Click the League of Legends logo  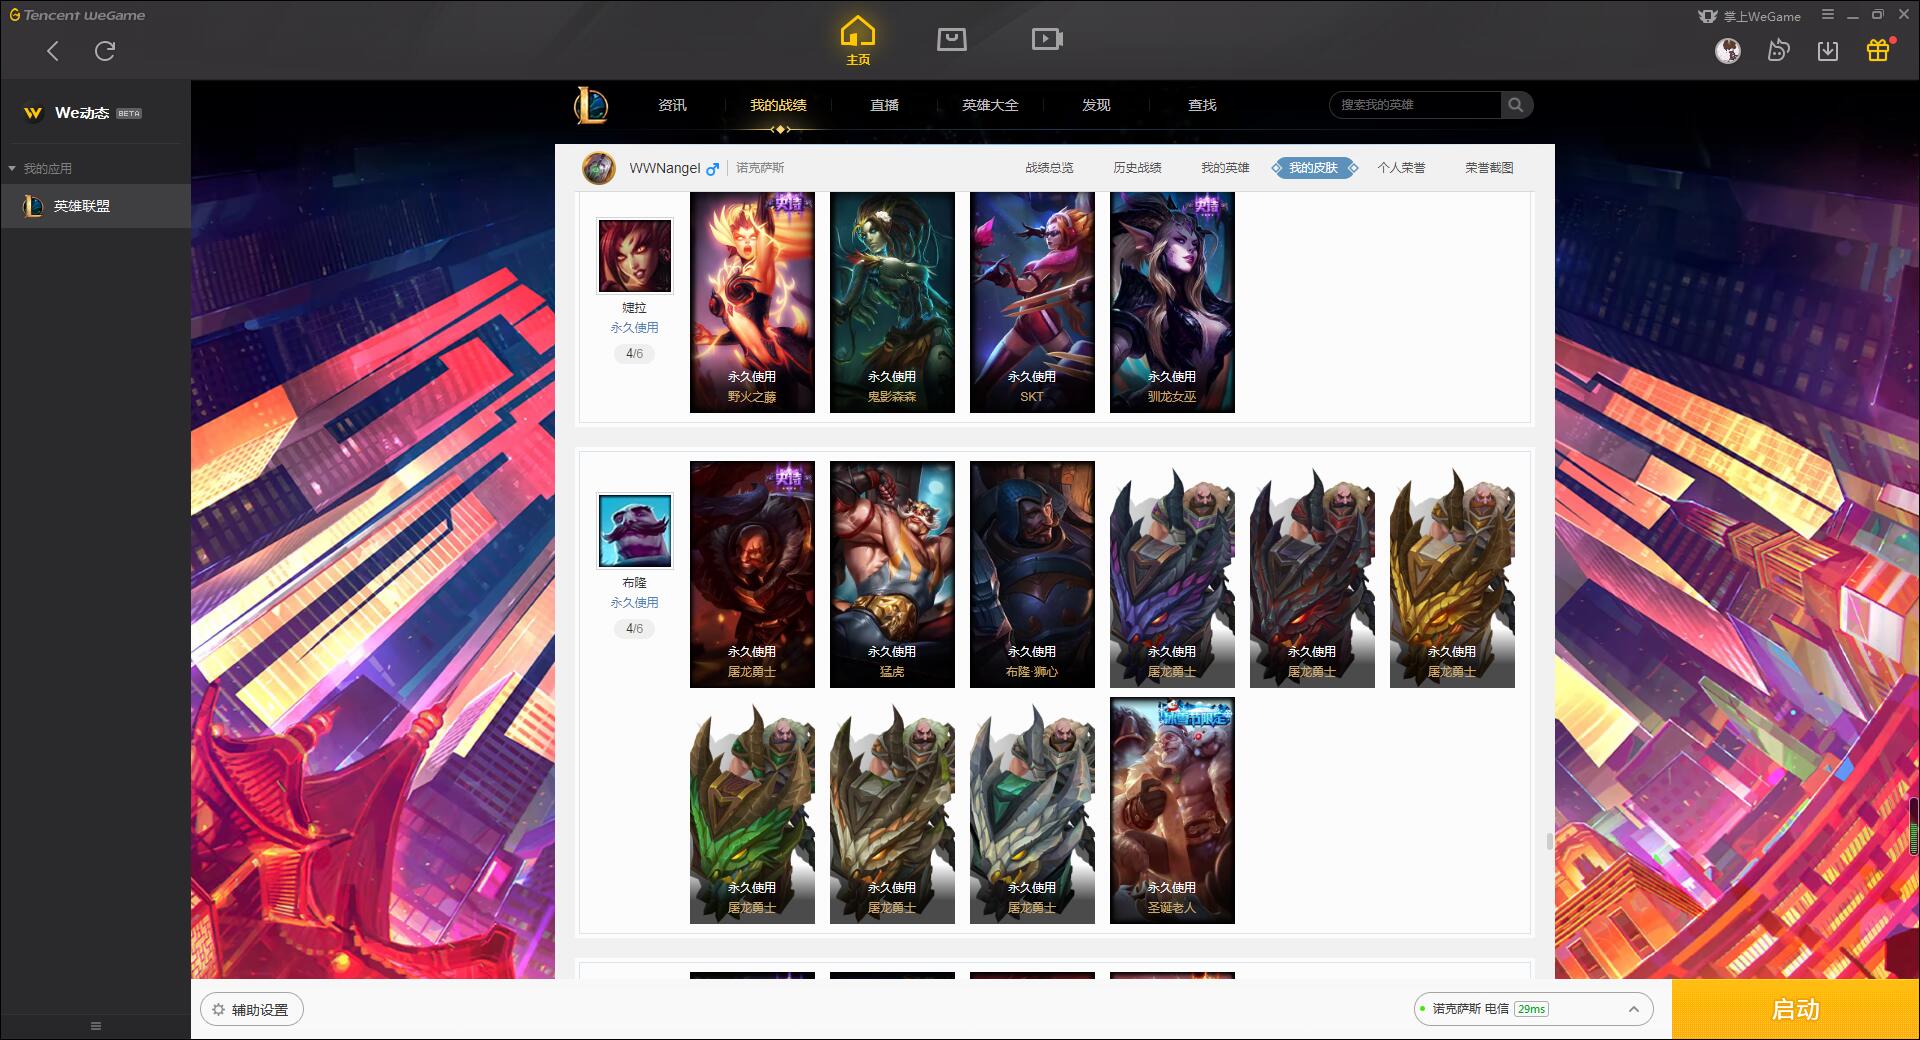tap(591, 105)
